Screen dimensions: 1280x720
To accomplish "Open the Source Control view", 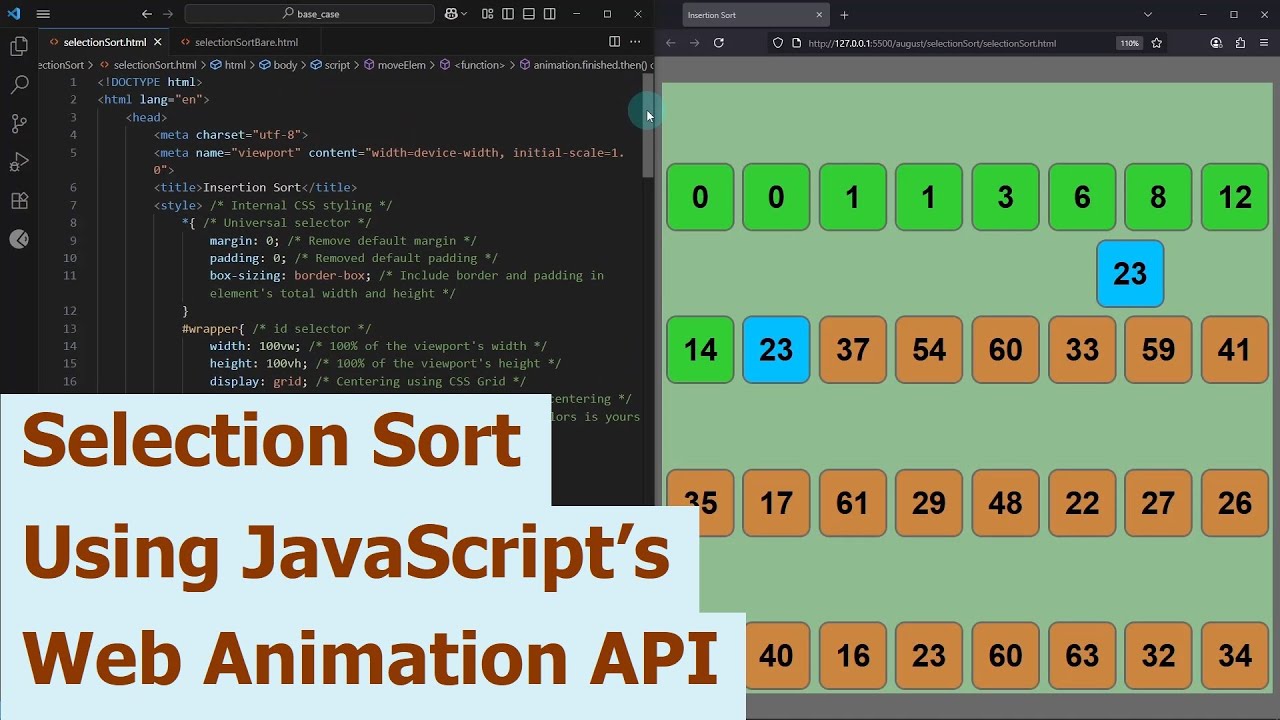I will (19, 124).
